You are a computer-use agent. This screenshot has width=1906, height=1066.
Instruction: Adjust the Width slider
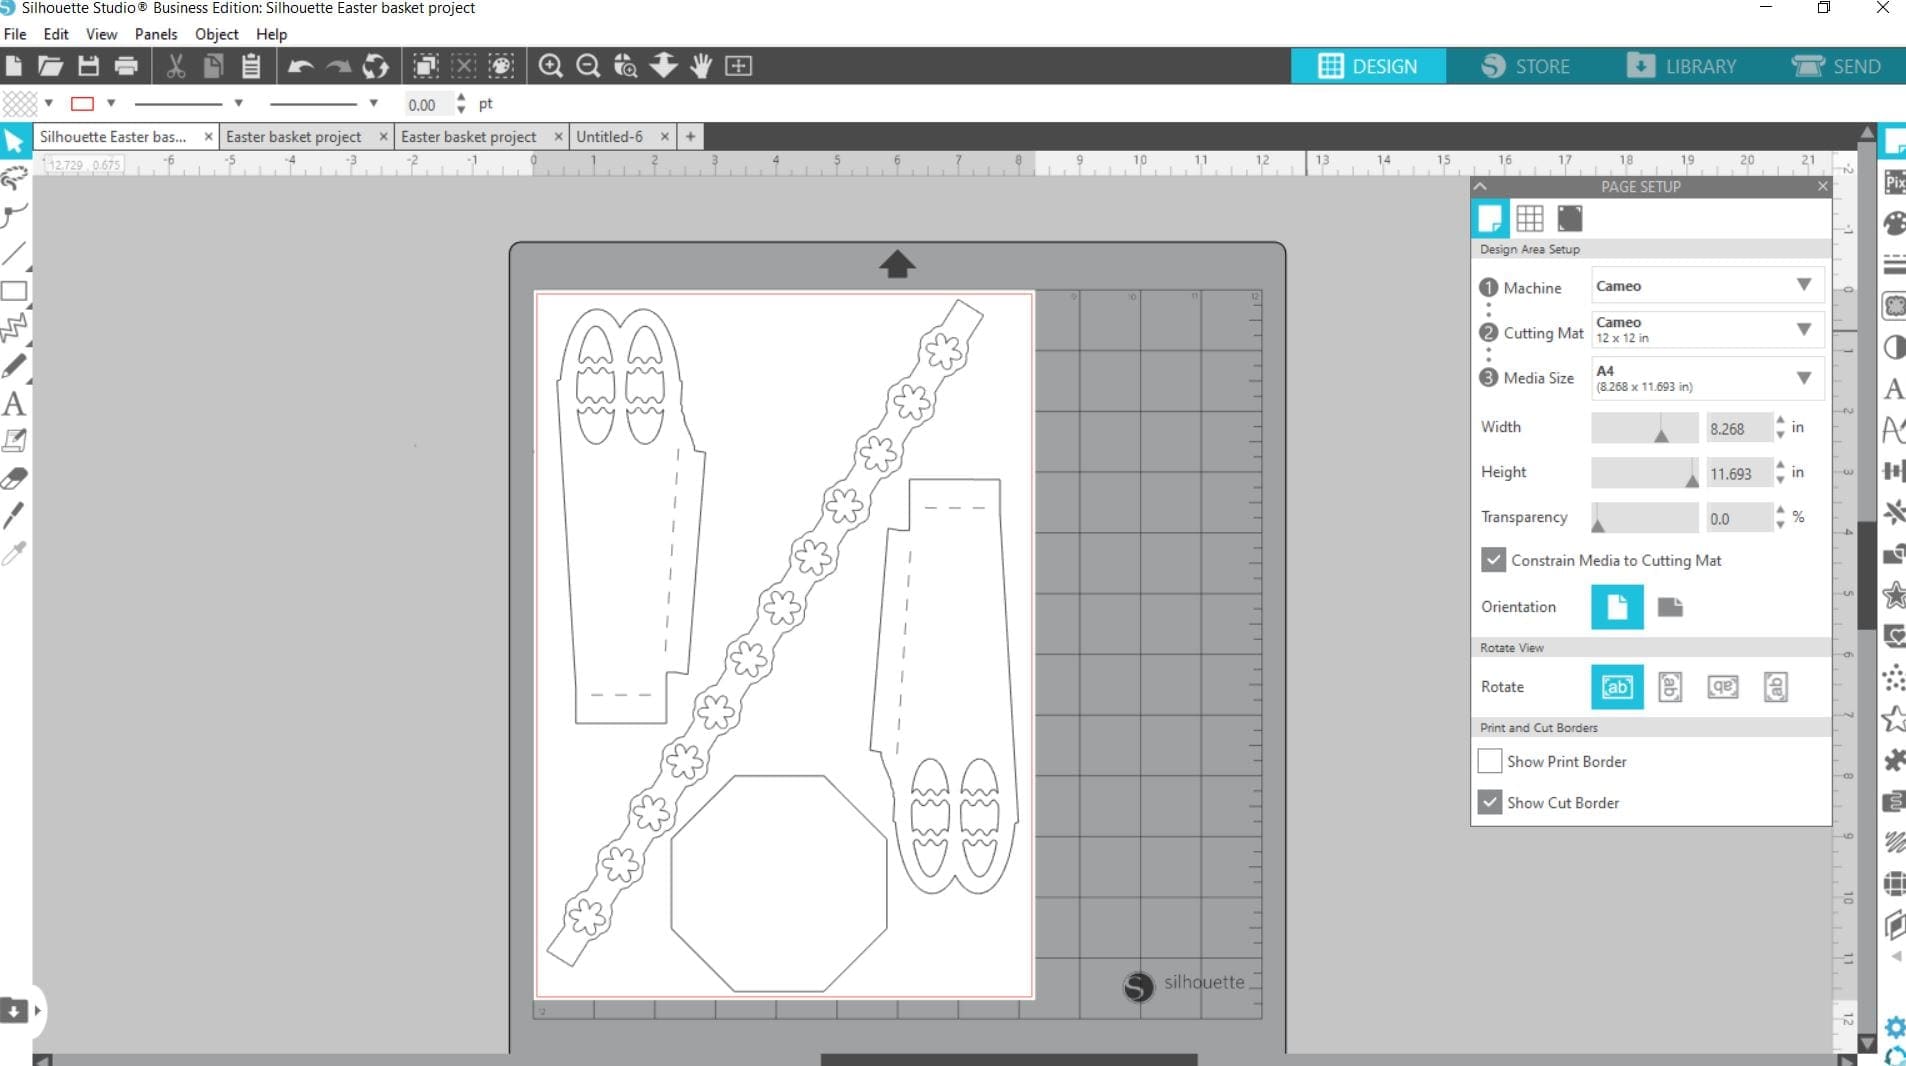(x=1645, y=428)
